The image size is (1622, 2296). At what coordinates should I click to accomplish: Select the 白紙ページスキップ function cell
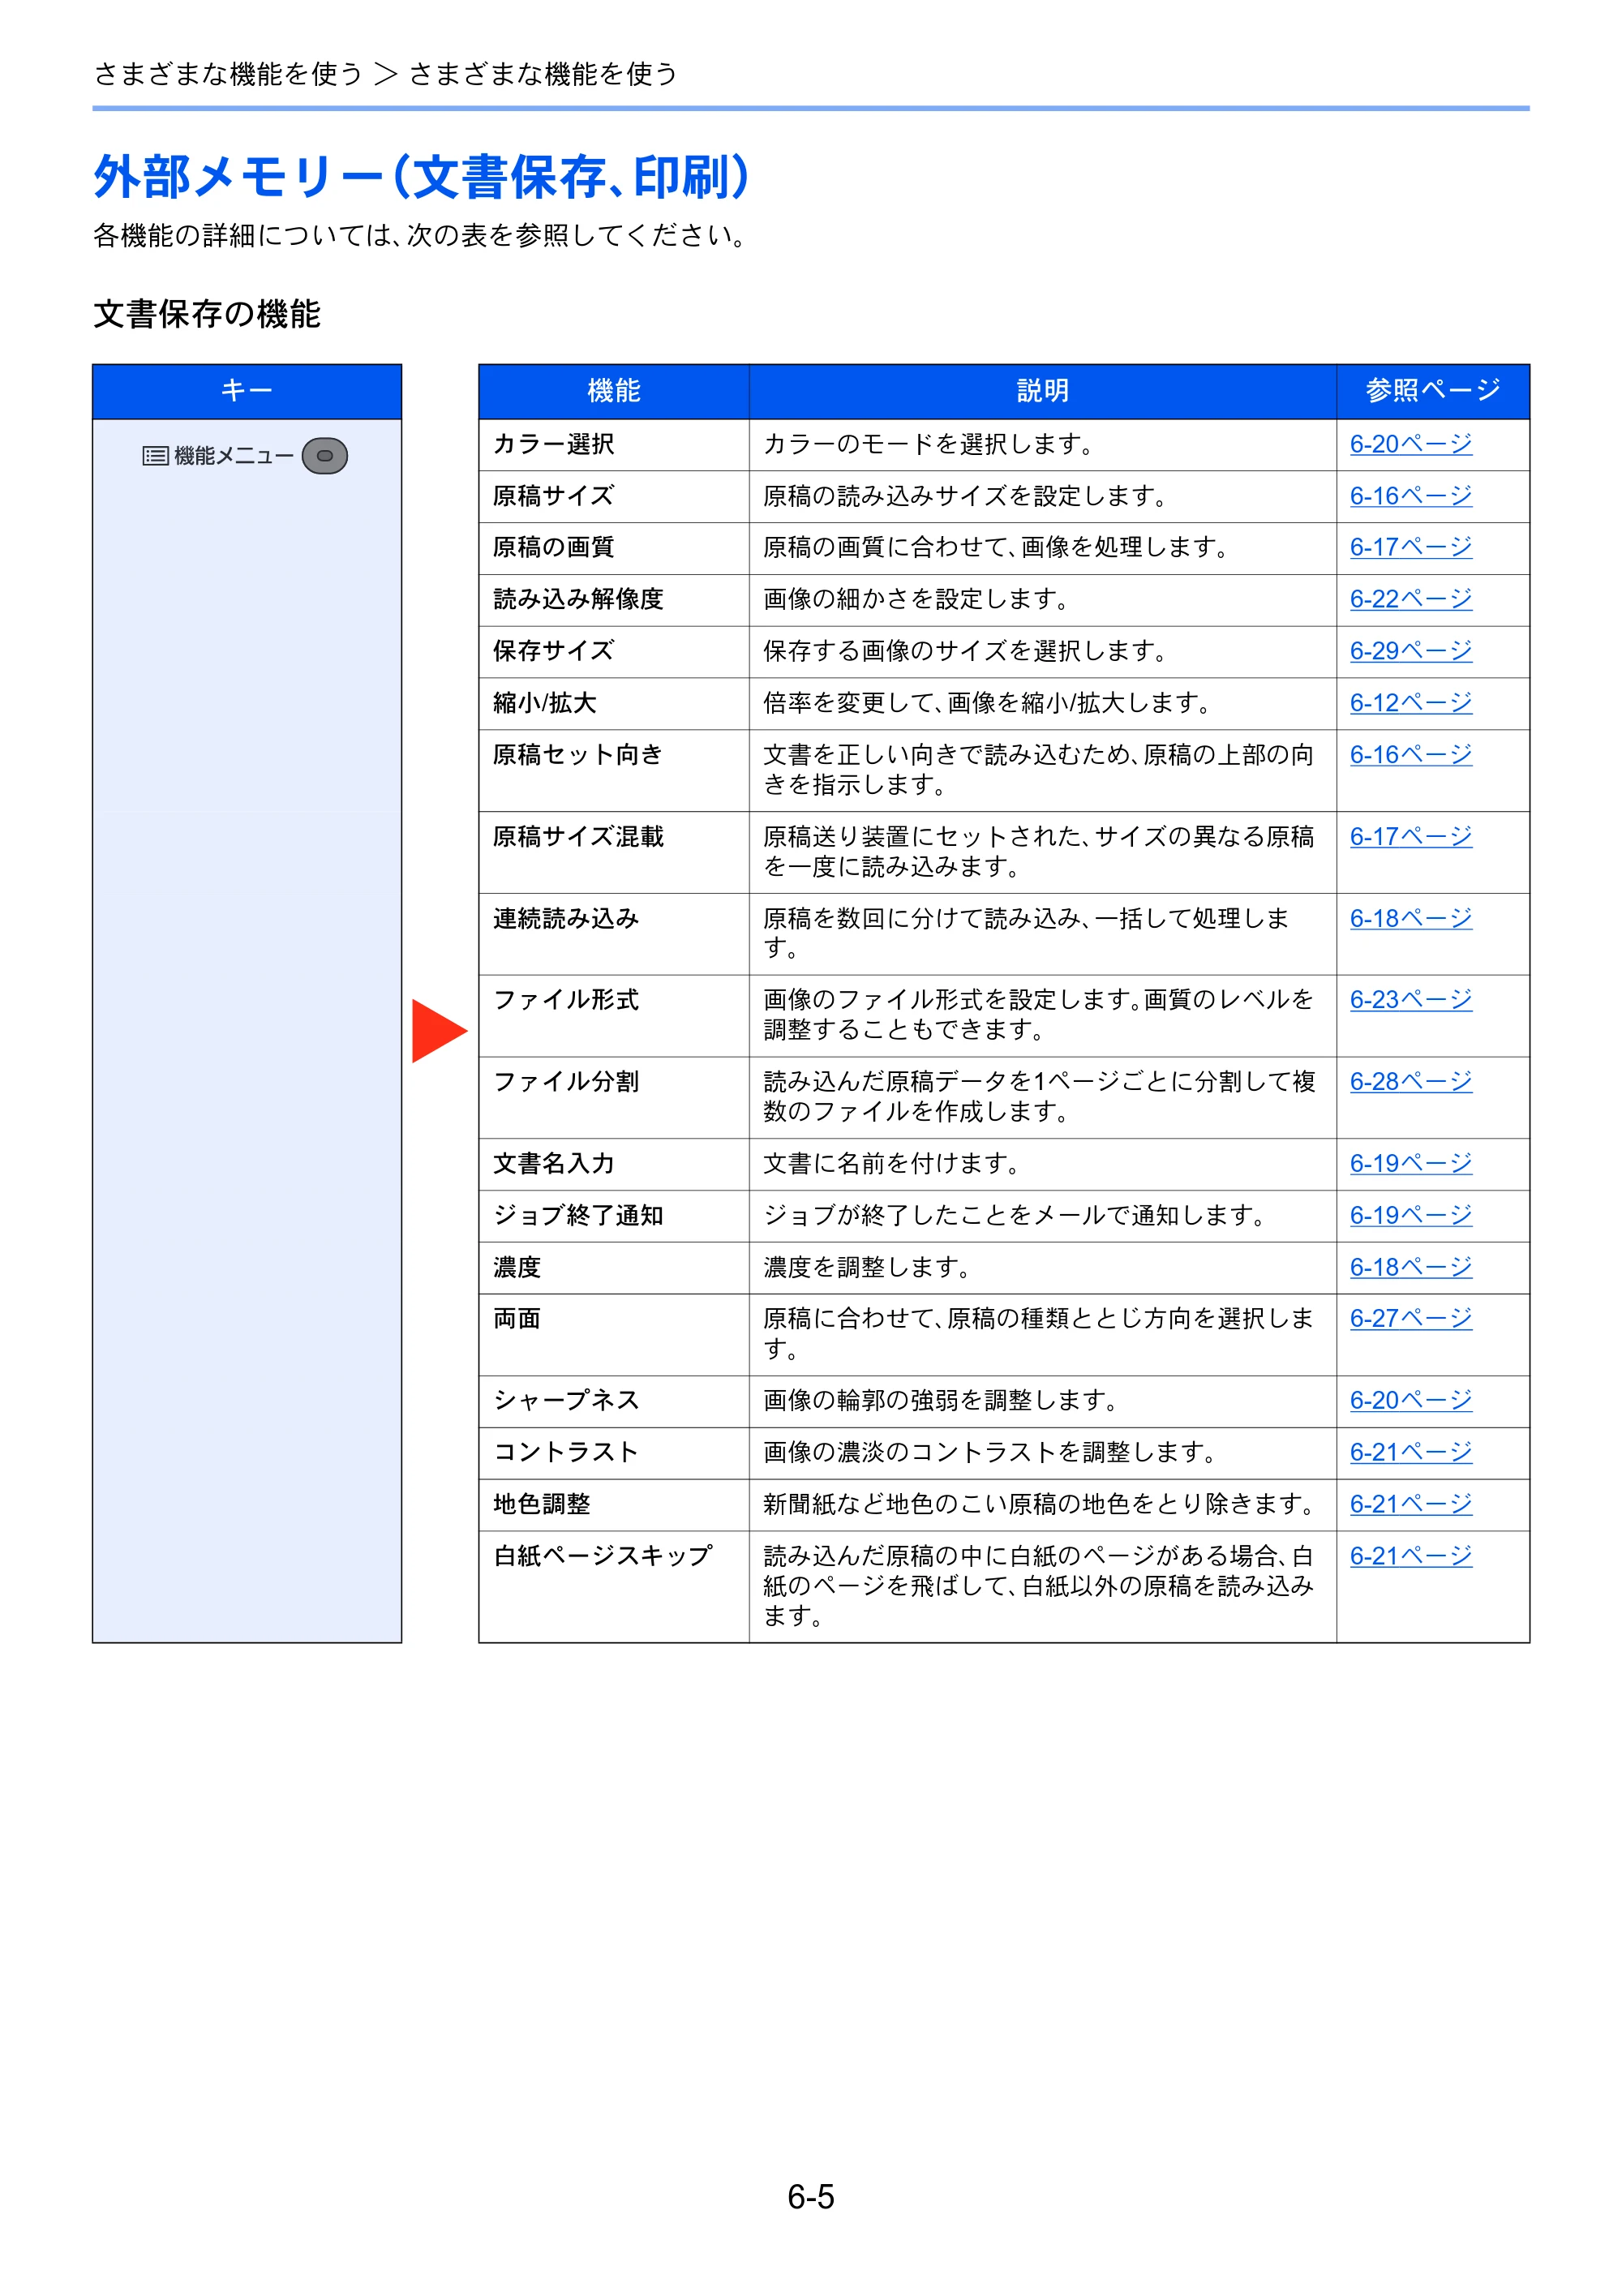614,1587
